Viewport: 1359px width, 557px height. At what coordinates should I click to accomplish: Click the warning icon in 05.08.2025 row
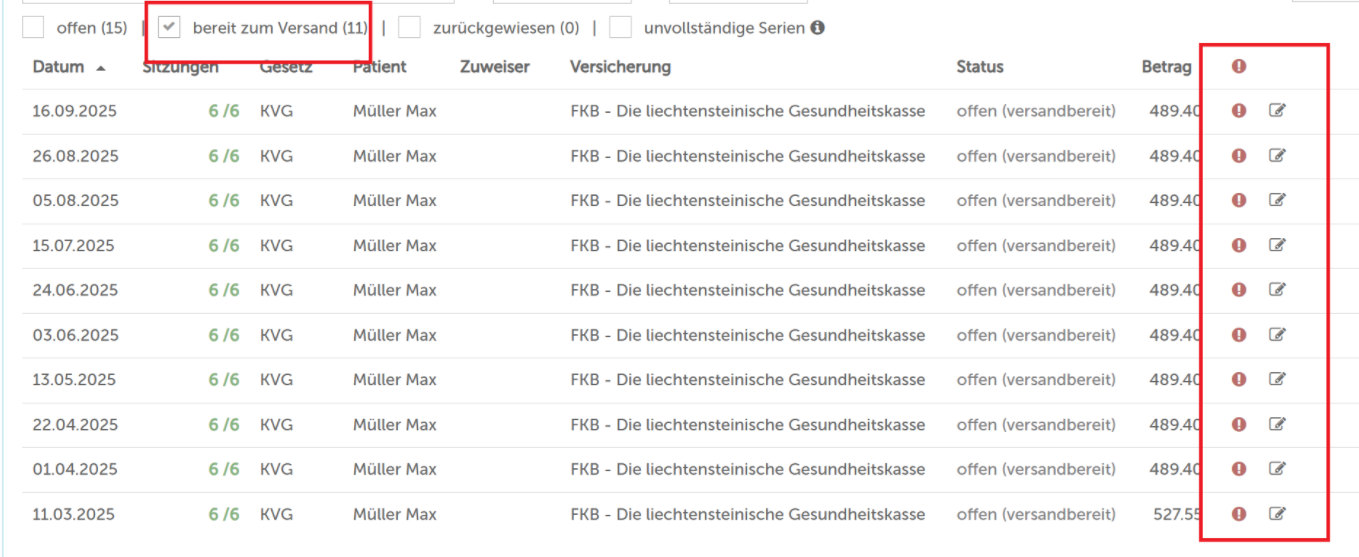tap(1239, 200)
